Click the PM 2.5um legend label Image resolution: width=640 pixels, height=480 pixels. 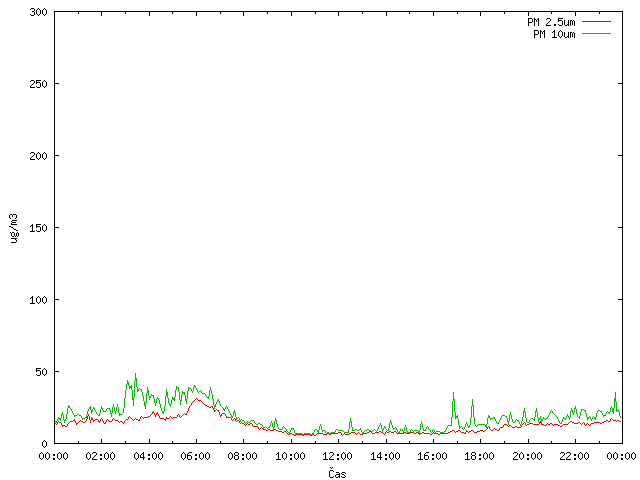(551, 22)
